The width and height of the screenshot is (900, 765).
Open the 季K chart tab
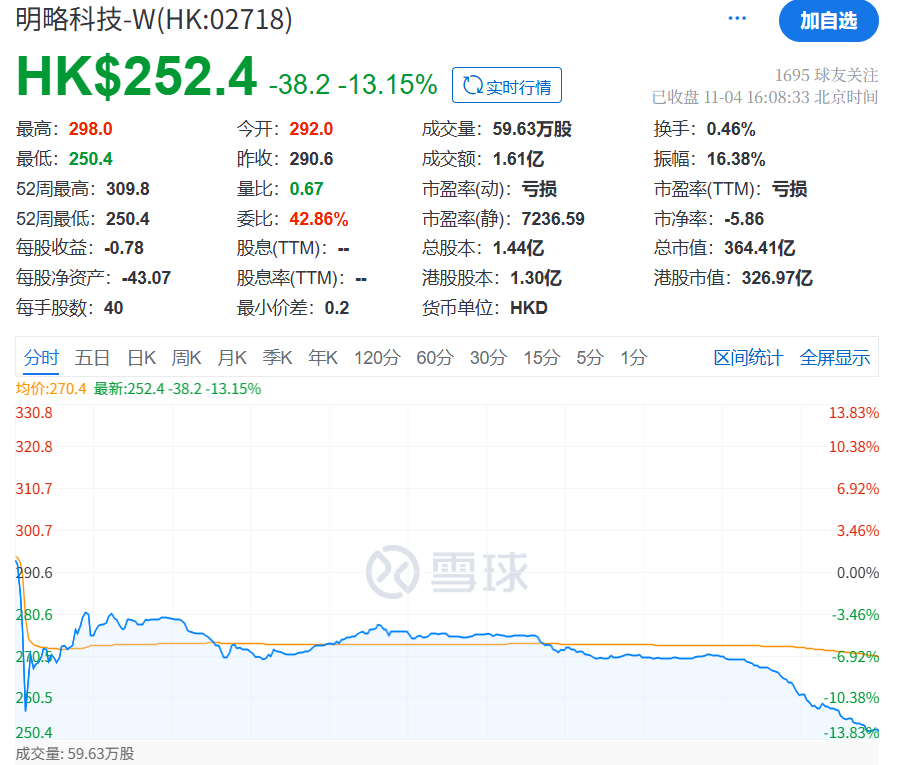tap(278, 358)
